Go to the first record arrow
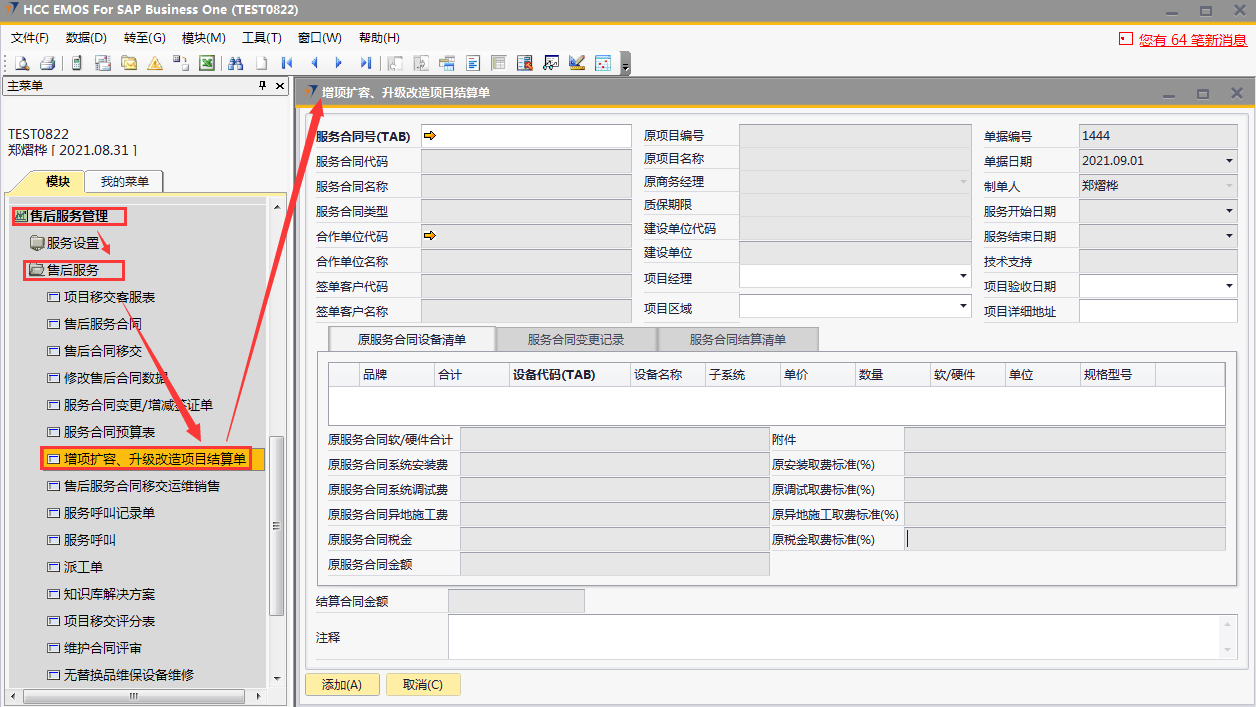Screen dimensions: 1256x707 (288, 63)
